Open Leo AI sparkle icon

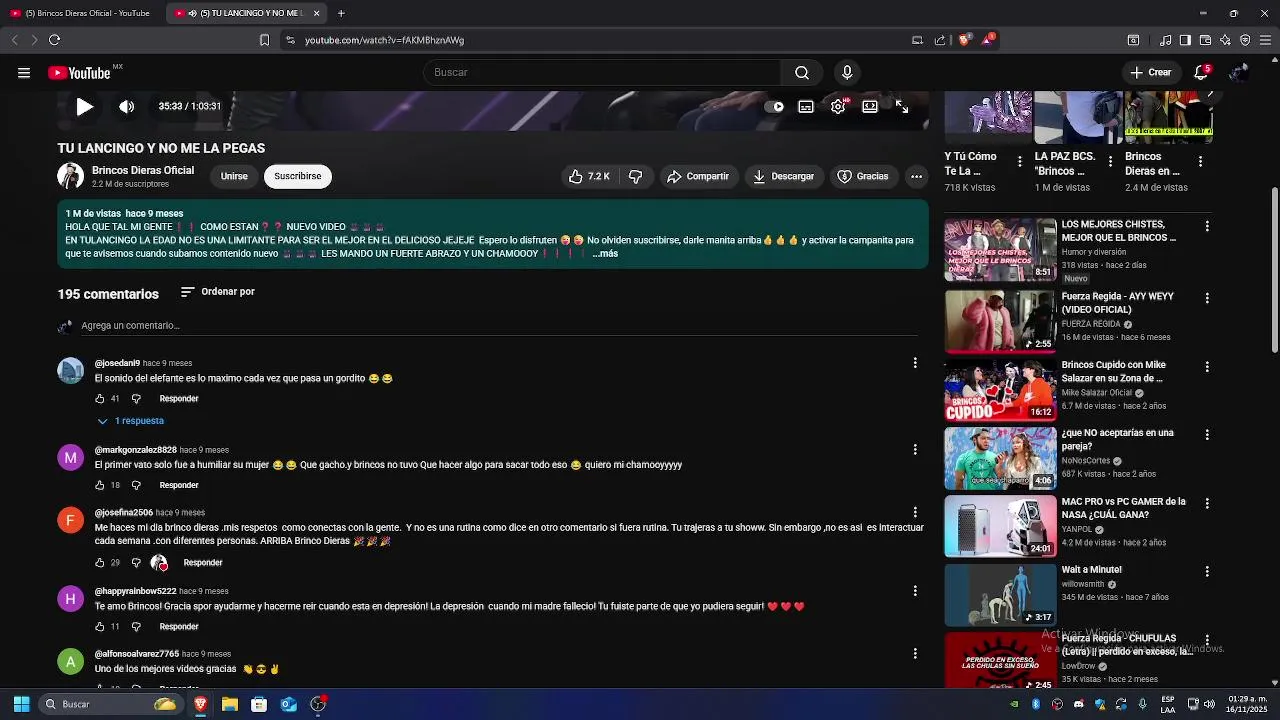1225,40
